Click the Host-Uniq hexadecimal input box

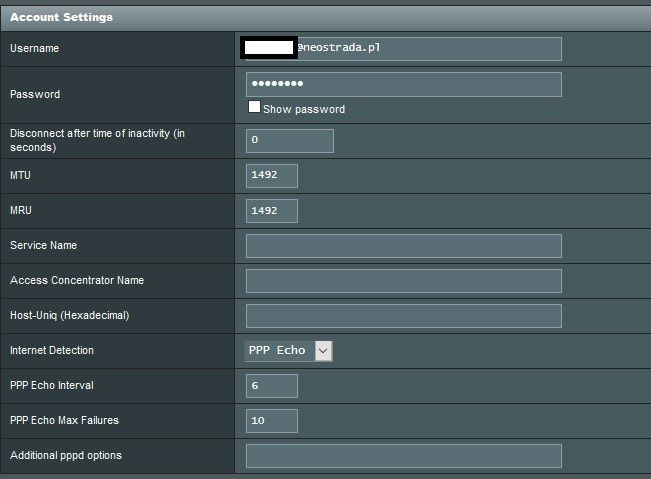pyautogui.click(x=403, y=316)
